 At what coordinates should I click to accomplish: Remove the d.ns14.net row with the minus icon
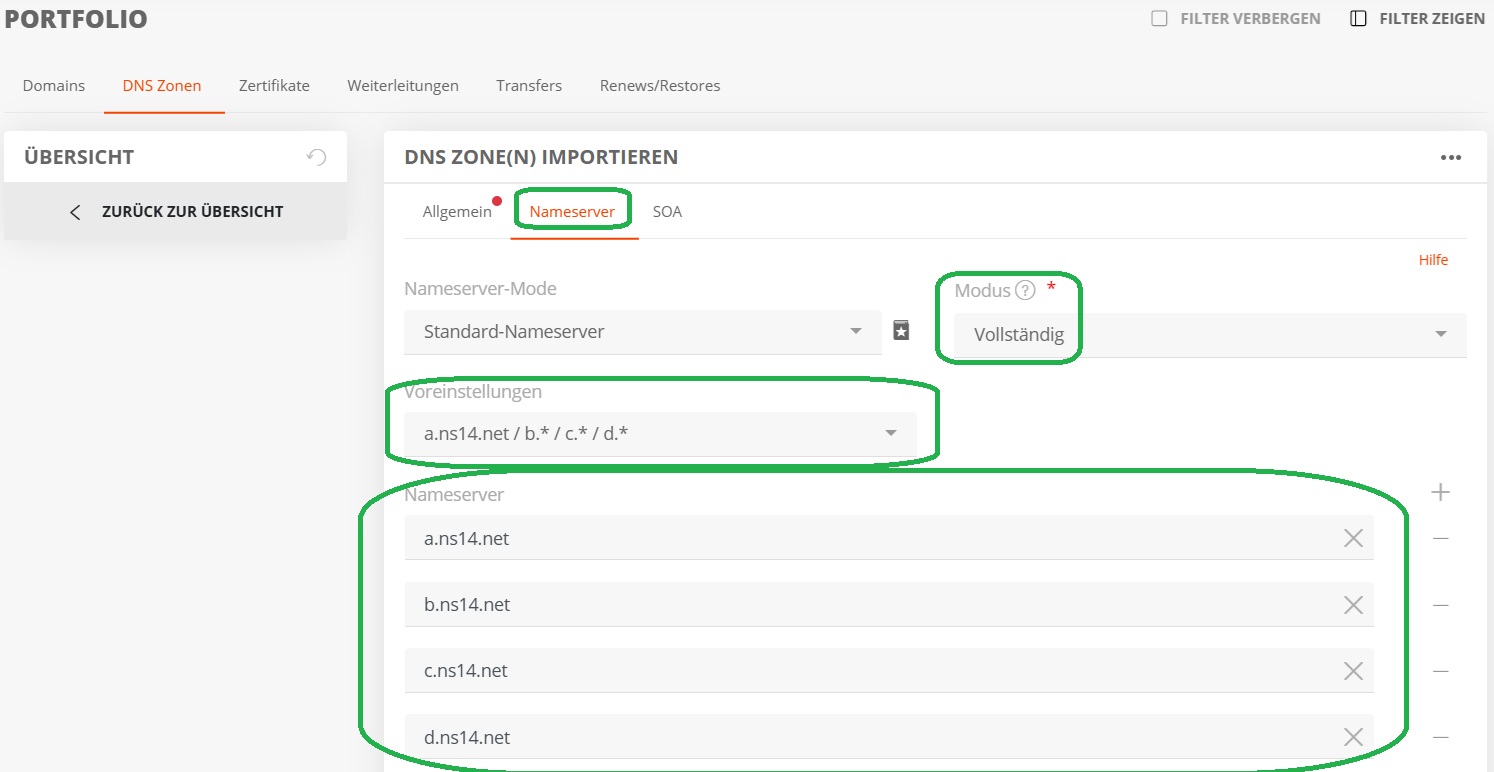point(1441,737)
